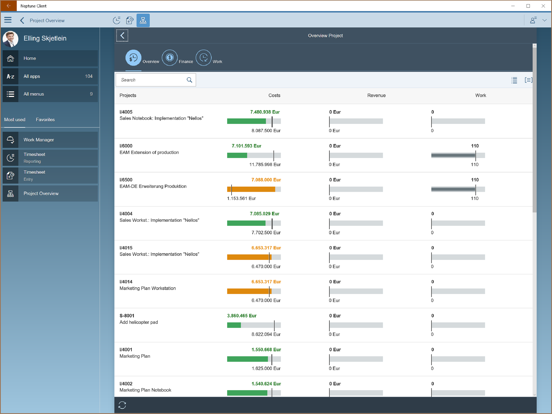Click the 134 count beside All apps

(x=89, y=76)
